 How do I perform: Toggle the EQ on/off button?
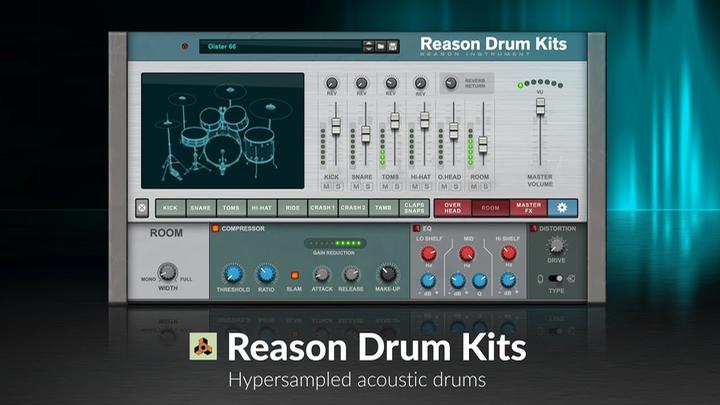point(416,228)
